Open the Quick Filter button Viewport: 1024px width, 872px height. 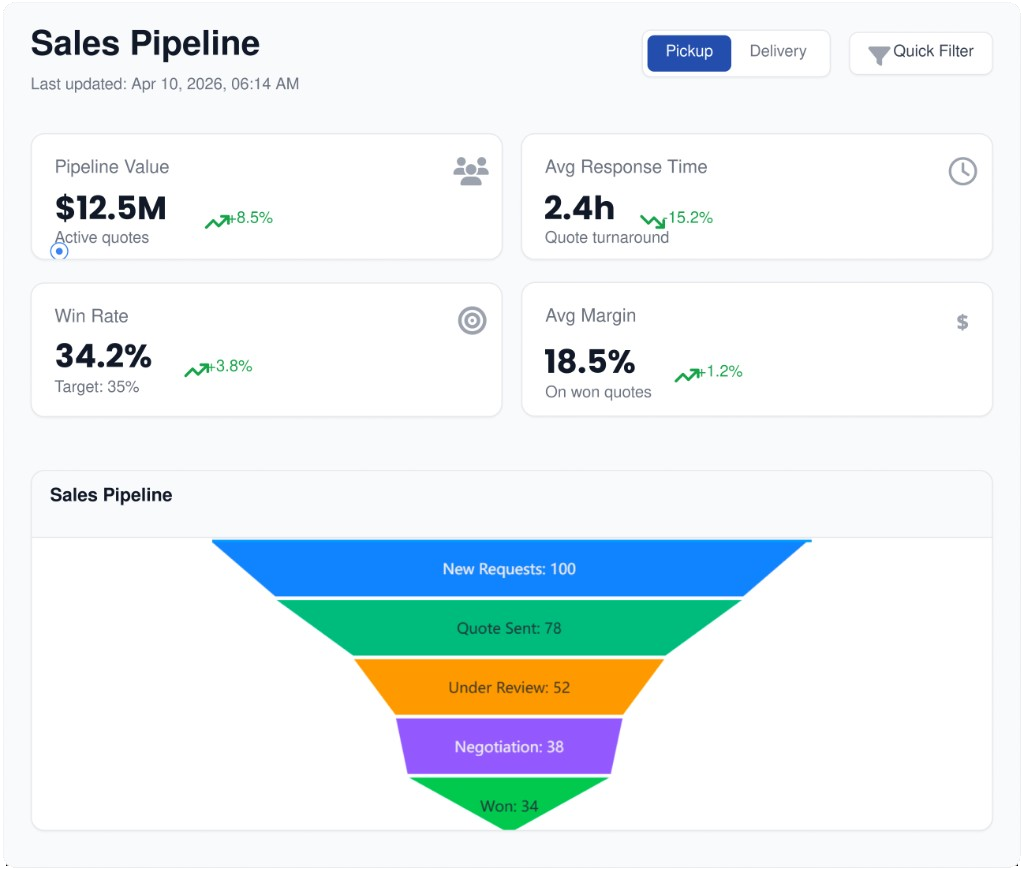pos(921,53)
